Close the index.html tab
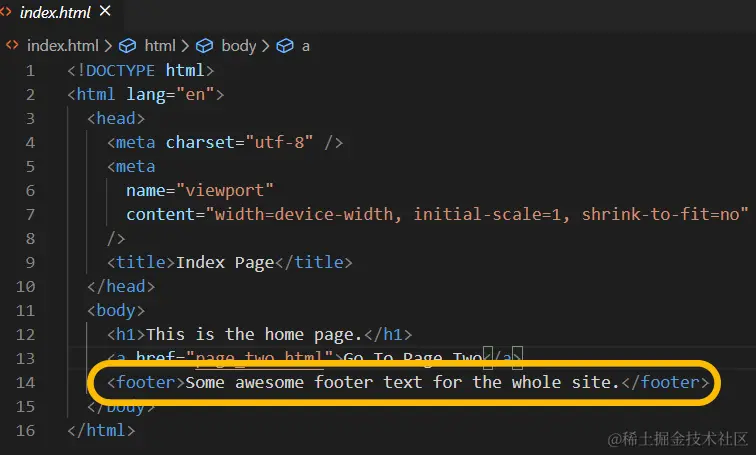Viewport: 756px width, 455px height. tap(105, 11)
